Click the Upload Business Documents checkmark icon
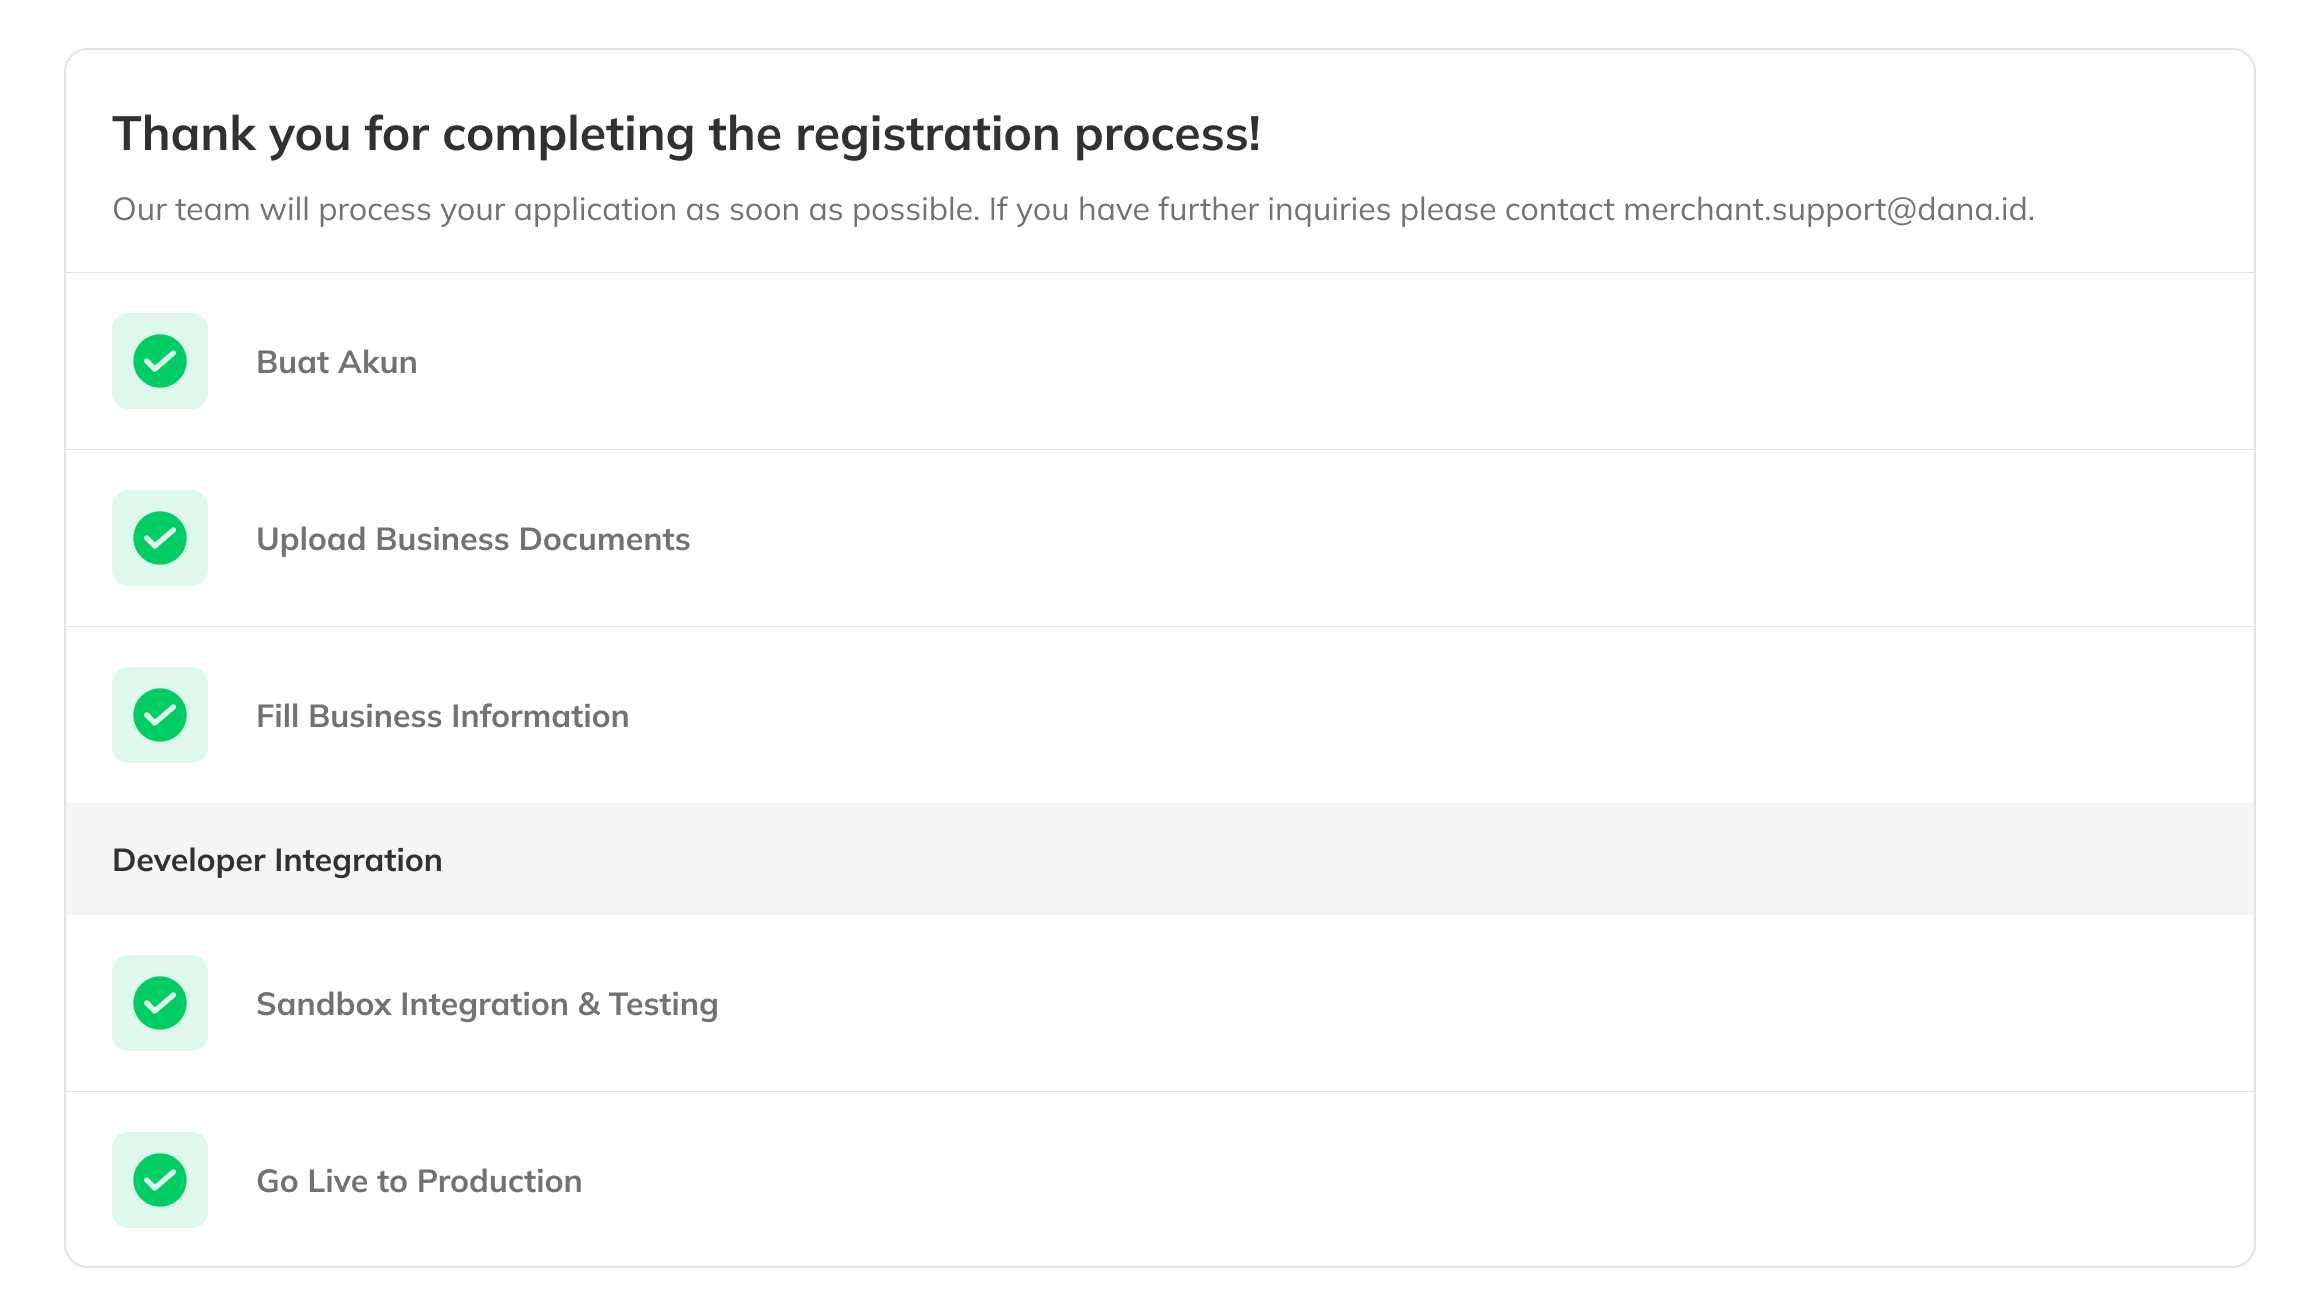This screenshot has height=1316, width=2320. [160, 538]
